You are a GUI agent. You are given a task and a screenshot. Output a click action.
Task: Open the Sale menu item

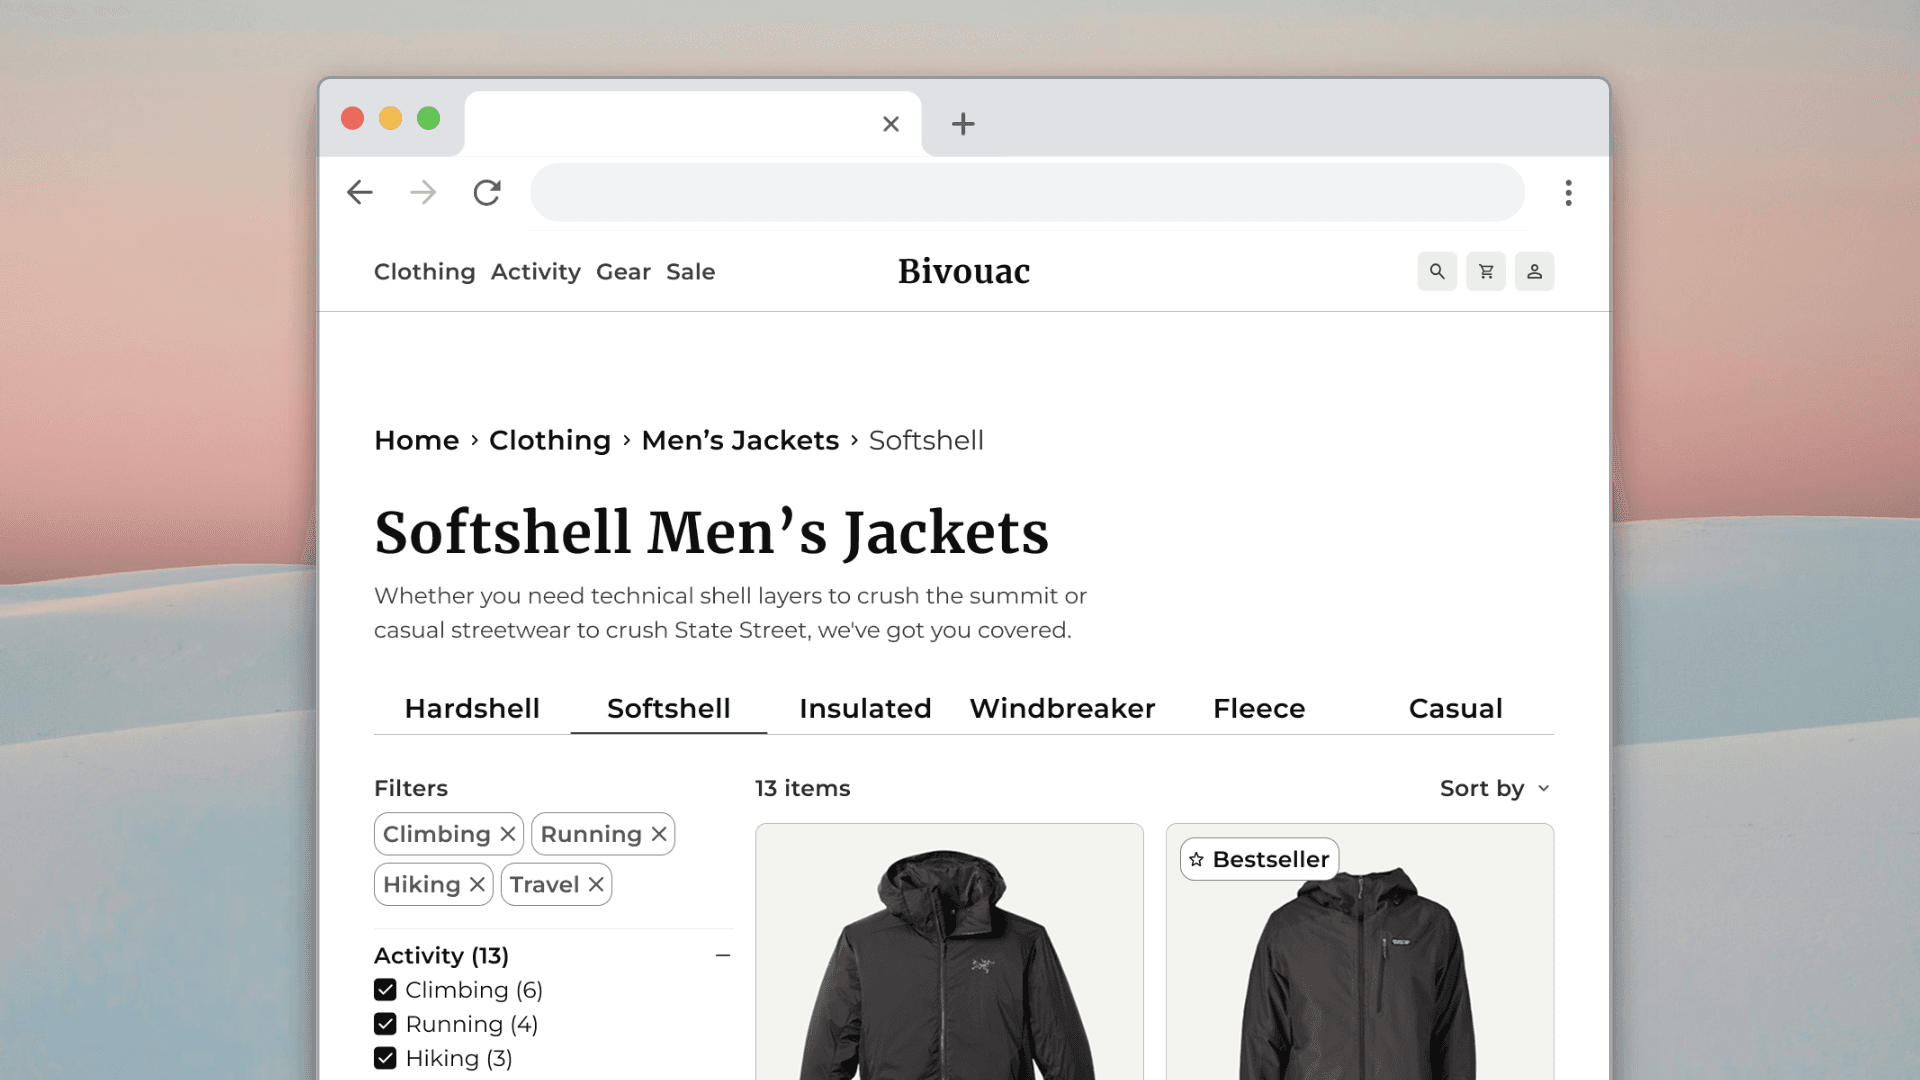(x=690, y=271)
